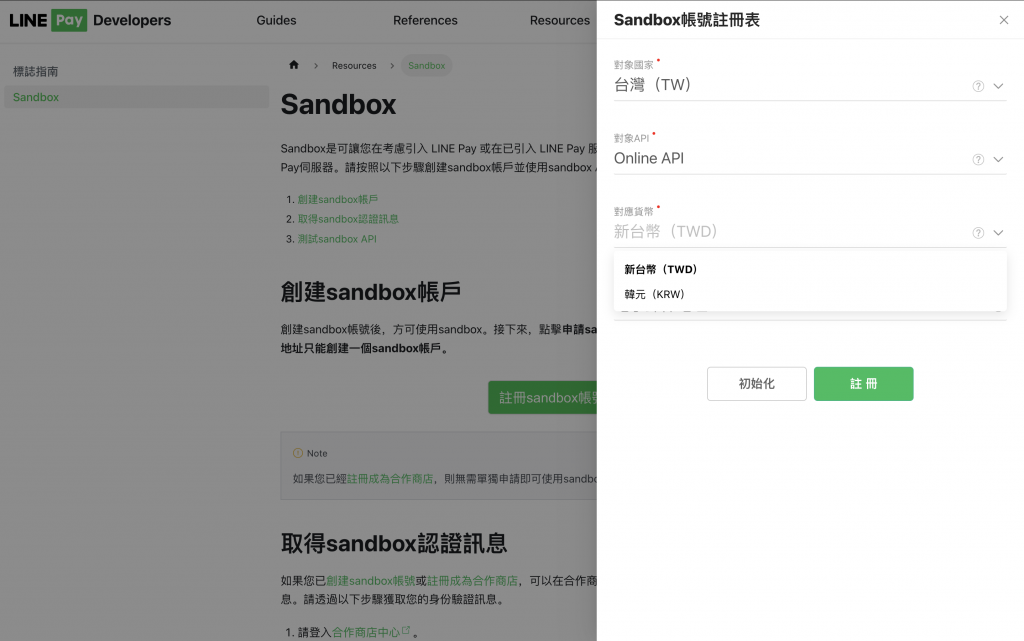The image size is (1024, 641).
Task: Click 註冊成為合作商店 link in the Note box
Action: pos(390,479)
